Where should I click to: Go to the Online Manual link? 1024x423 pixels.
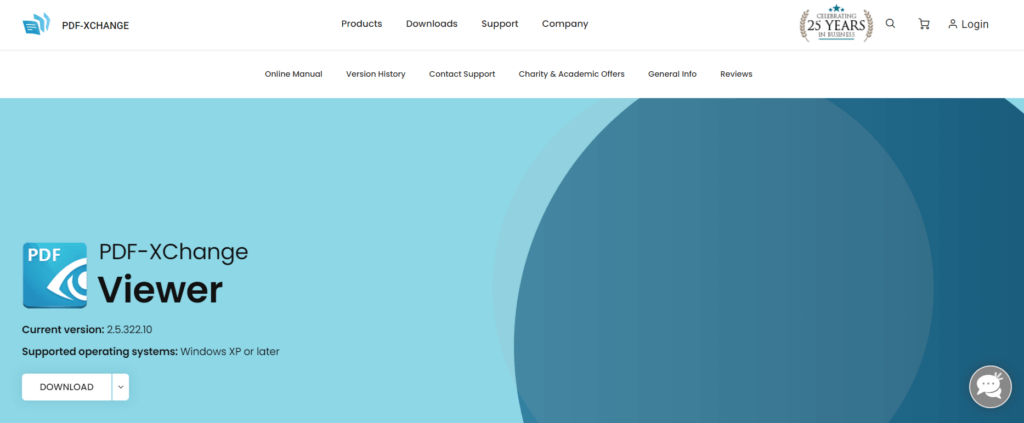tap(293, 74)
